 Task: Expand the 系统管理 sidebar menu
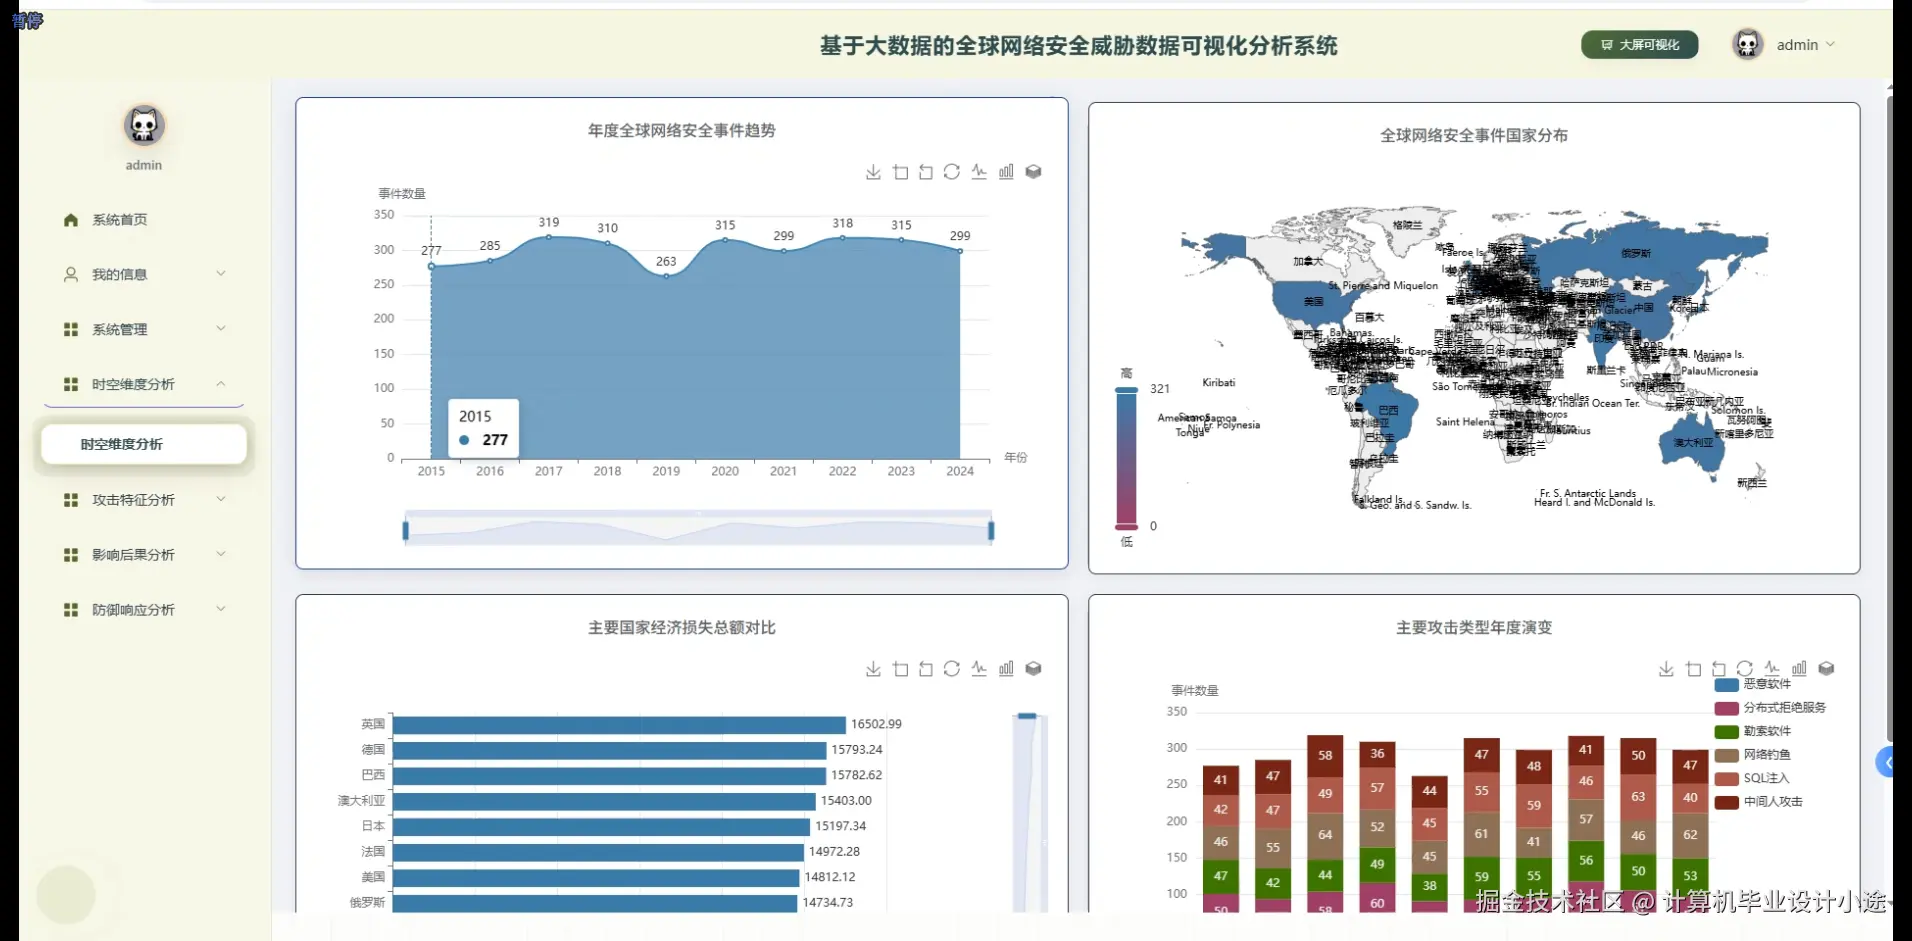pyautogui.click(x=144, y=329)
